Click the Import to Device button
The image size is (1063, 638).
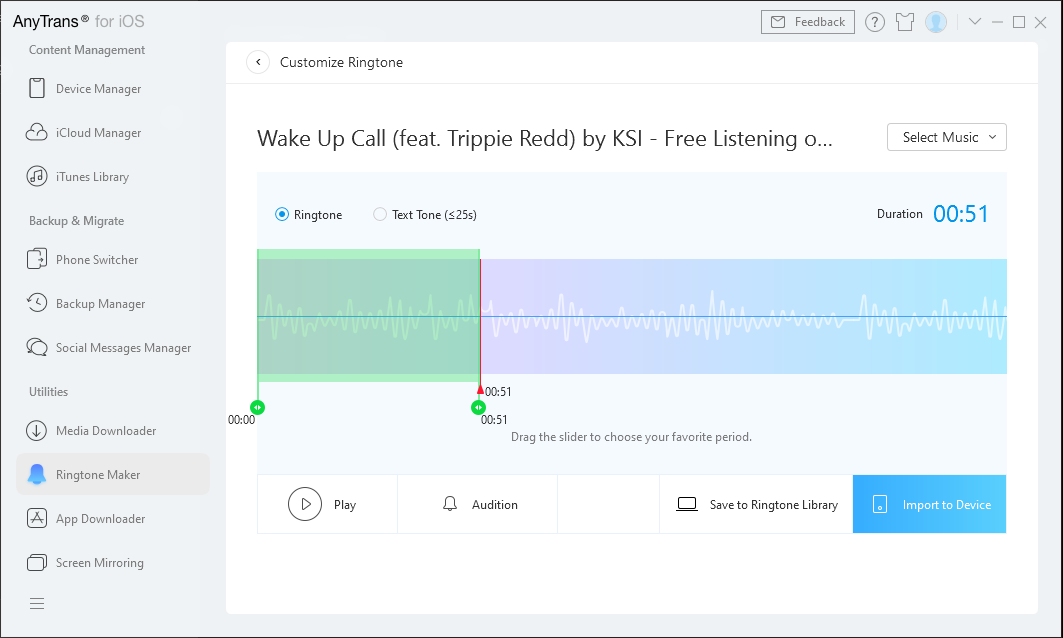coord(929,505)
